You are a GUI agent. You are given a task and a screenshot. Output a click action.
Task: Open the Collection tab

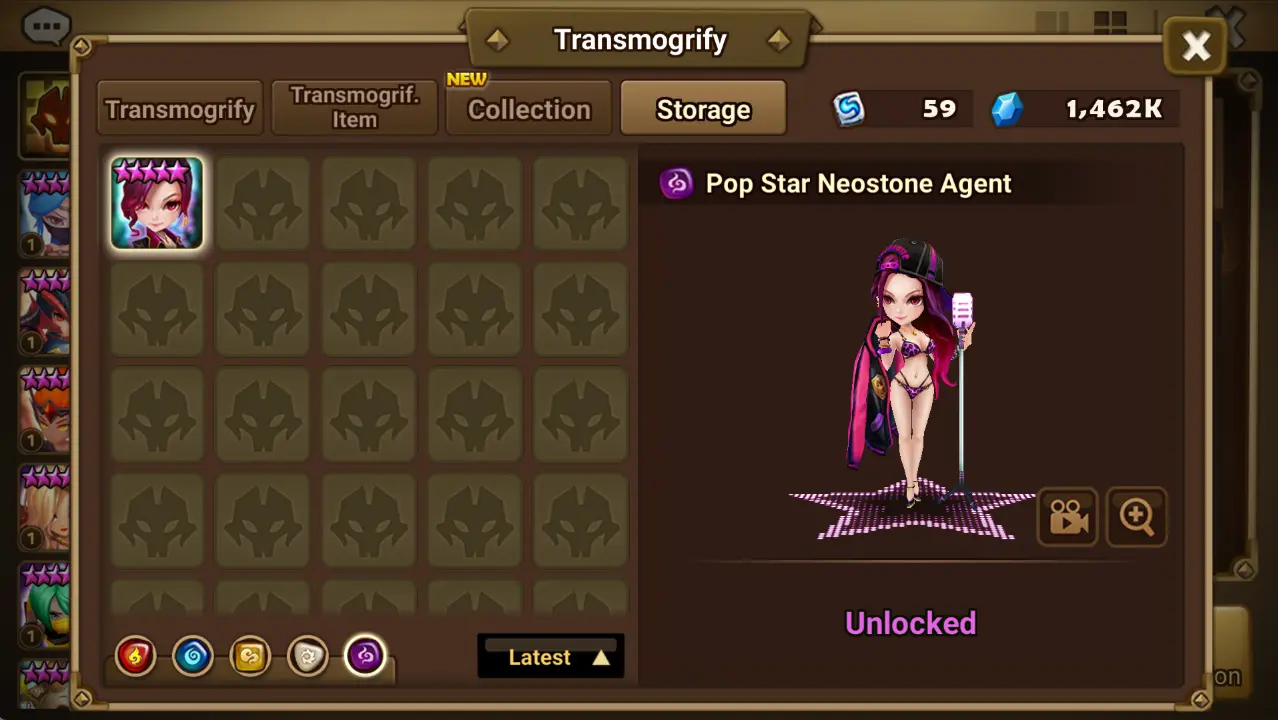coord(529,108)
